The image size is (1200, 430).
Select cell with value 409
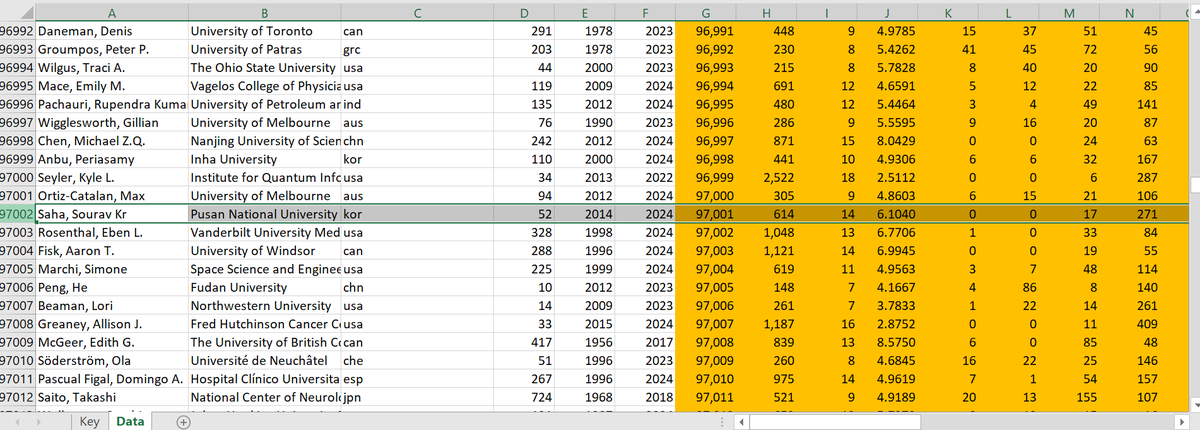coord(1132,323)
